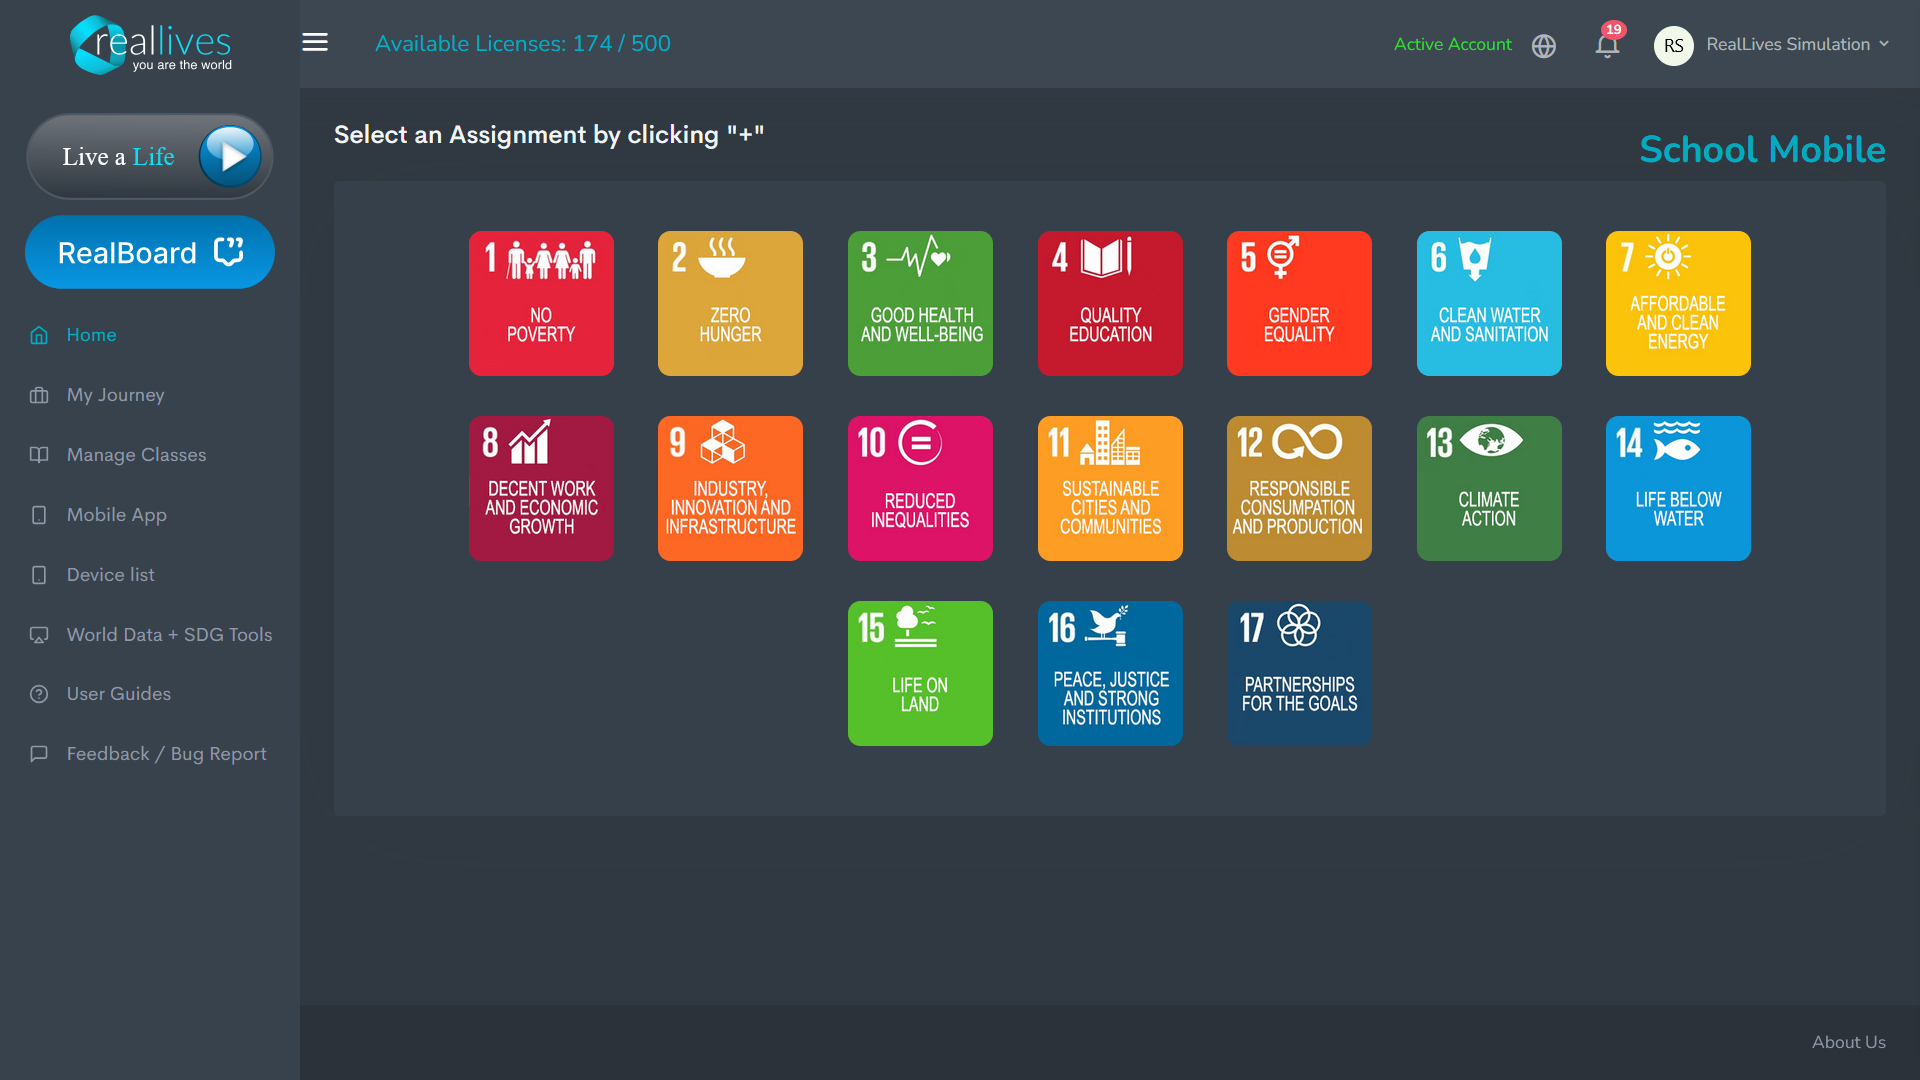Select SDG 7 Affordable and Clean Energy tile
1920x1080 pixels.
pyautogui.click(x=1678, y=303)
